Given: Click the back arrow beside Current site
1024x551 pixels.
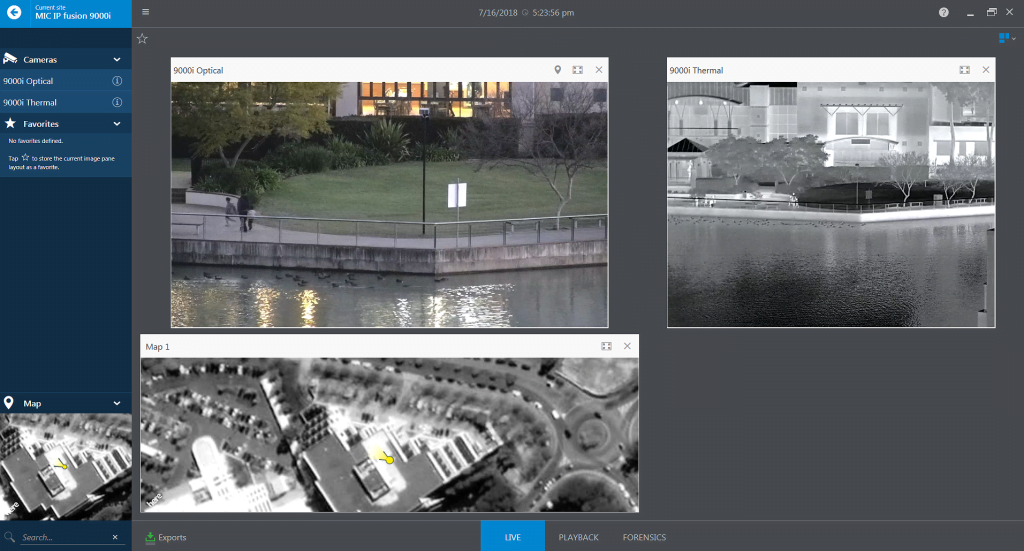Looking at the screenshot, I should pyautogui.click(x=14, y=13).
